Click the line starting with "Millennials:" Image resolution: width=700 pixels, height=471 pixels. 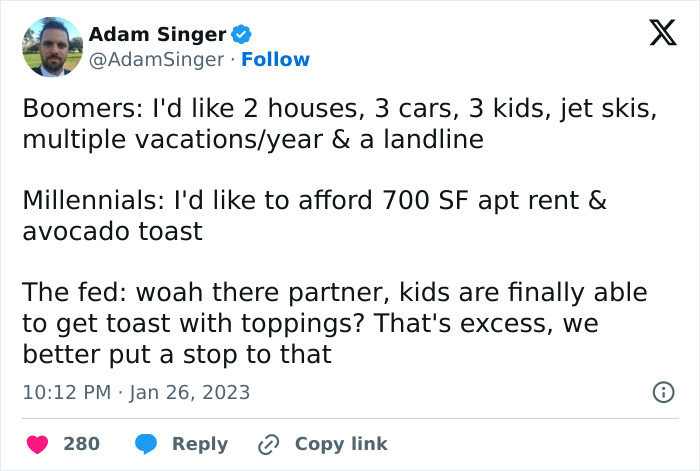(314, 201)
